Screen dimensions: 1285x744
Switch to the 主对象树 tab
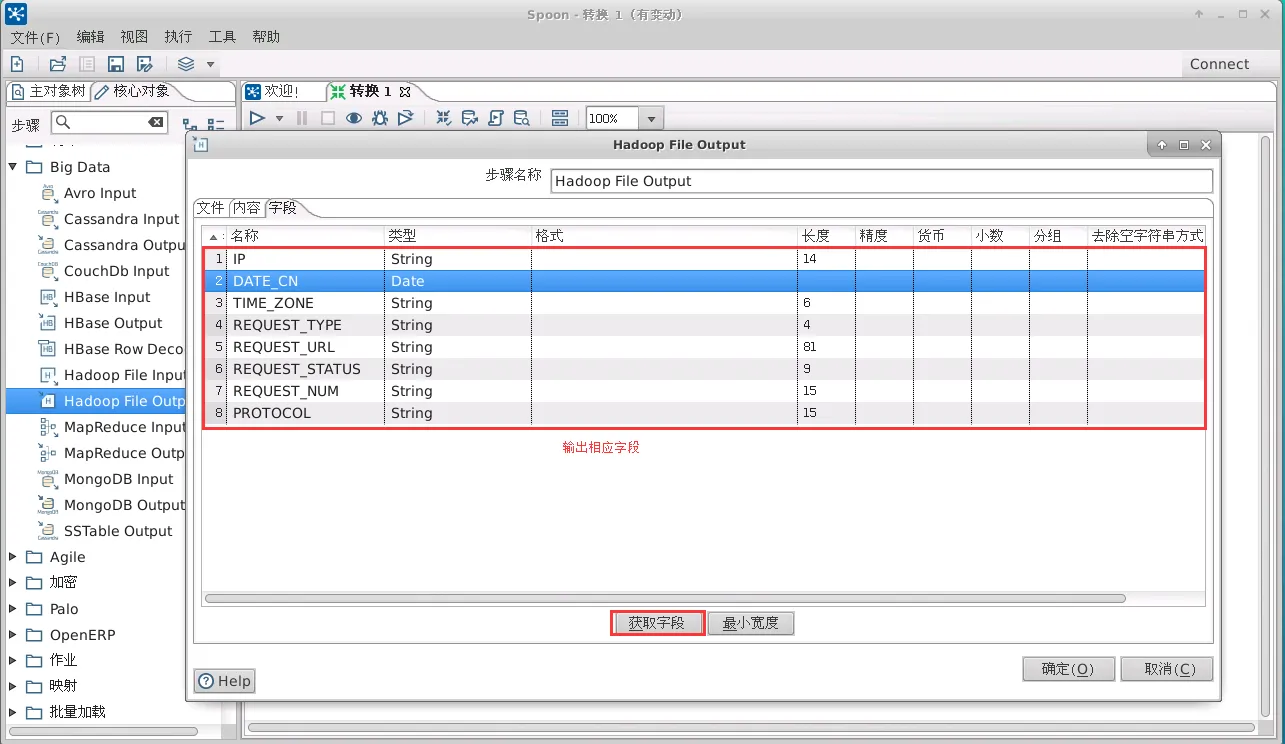click(49, 91)
